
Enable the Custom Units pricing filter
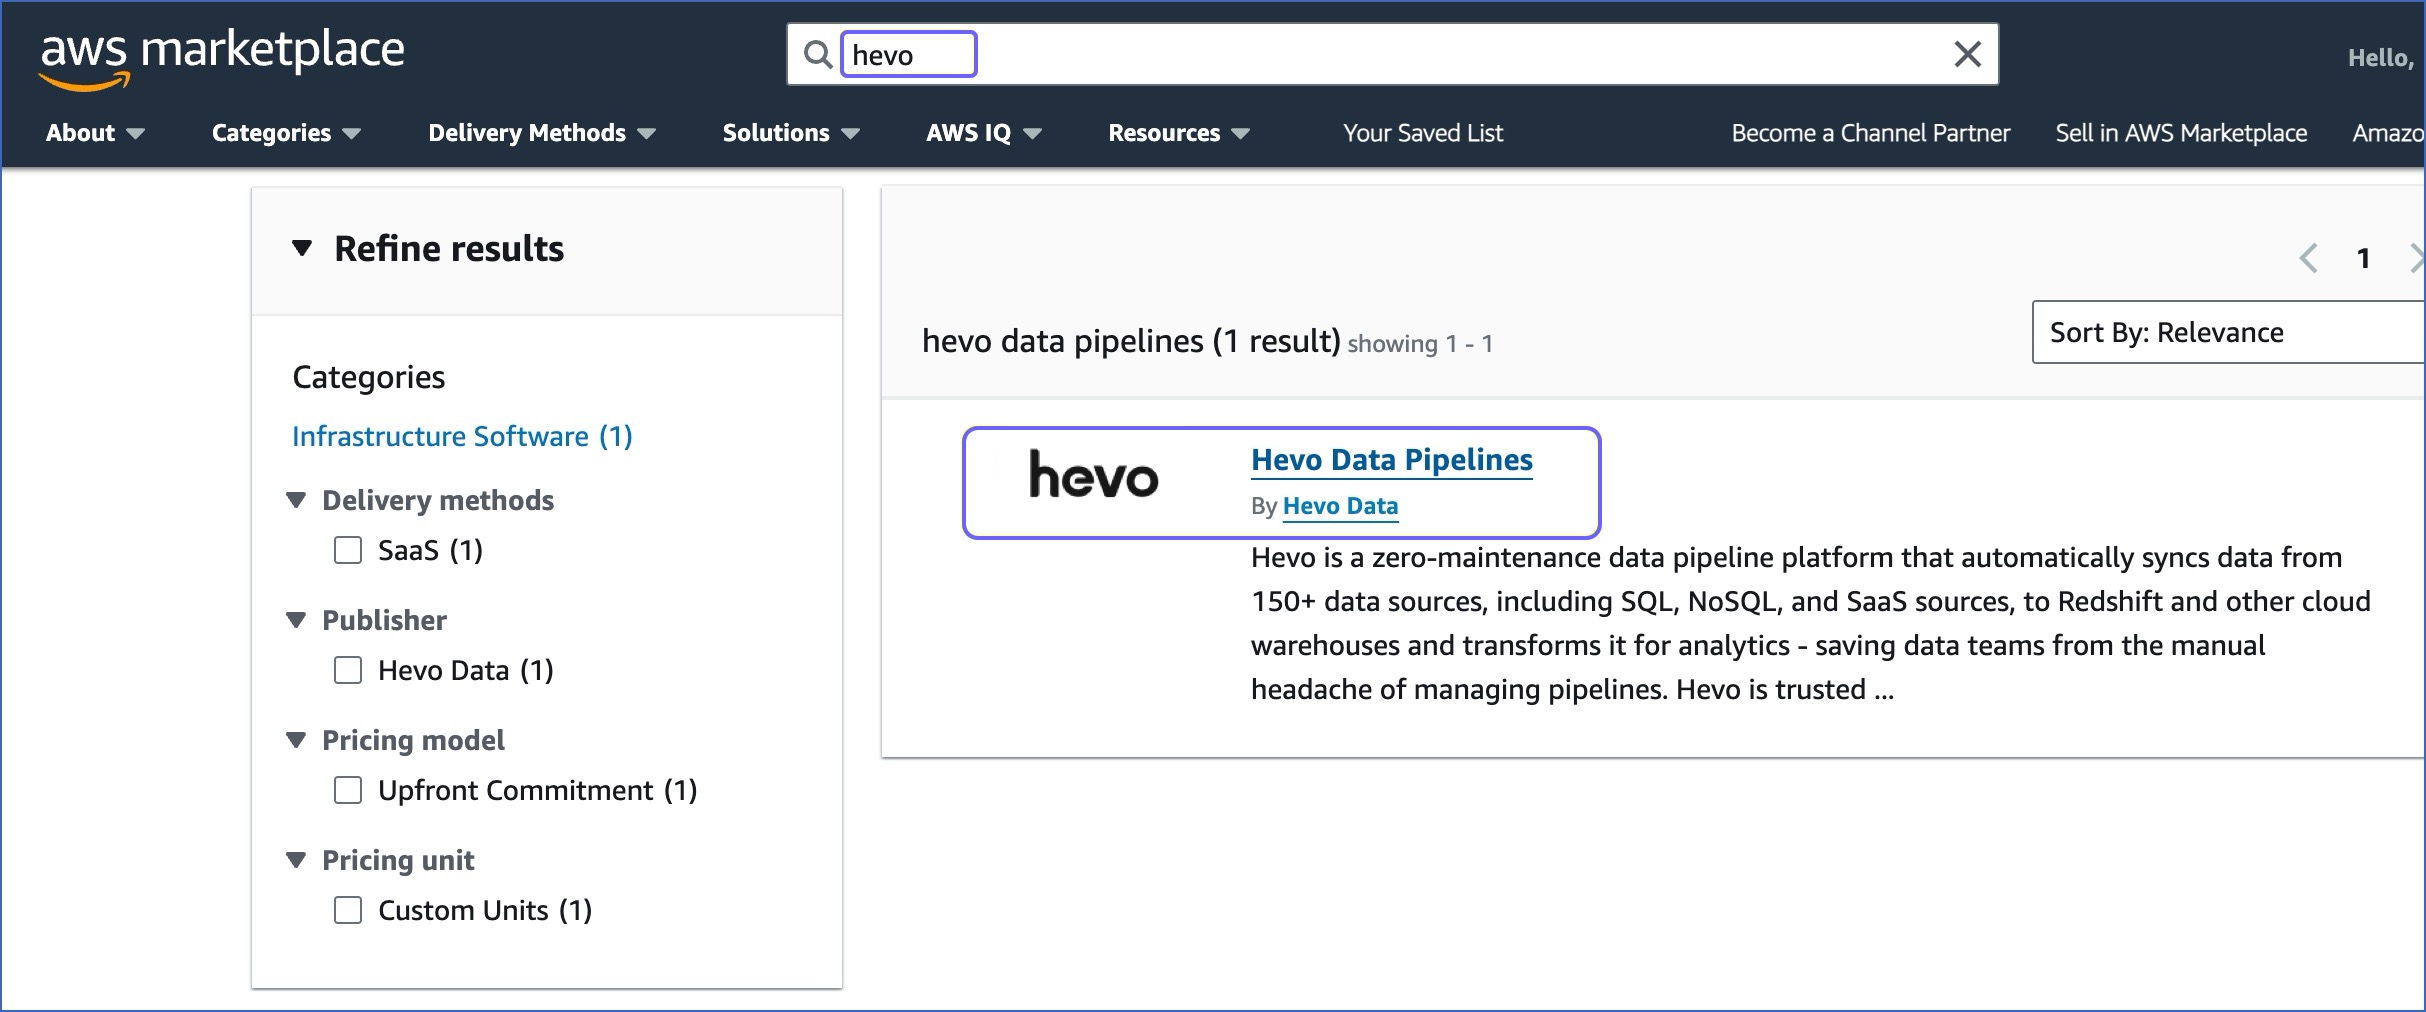[x=347, y=910]
